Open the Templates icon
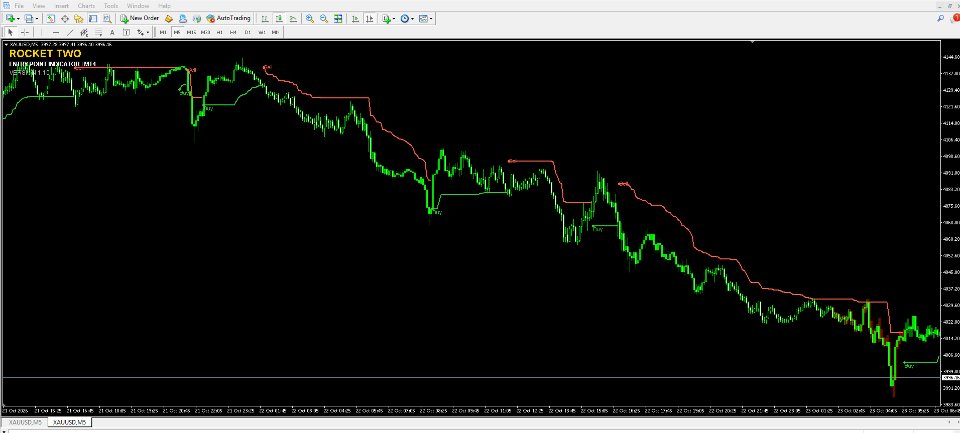The width and height of the screenshot is (960, 433). coord(423,18)
